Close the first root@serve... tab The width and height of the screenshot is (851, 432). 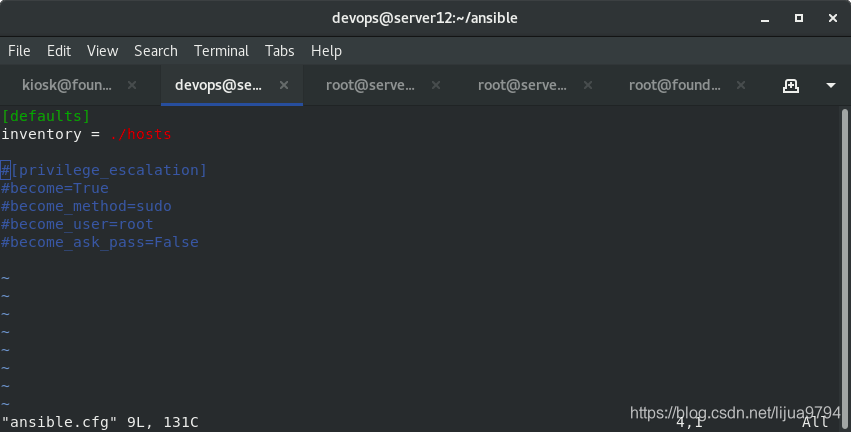[436, 85]
